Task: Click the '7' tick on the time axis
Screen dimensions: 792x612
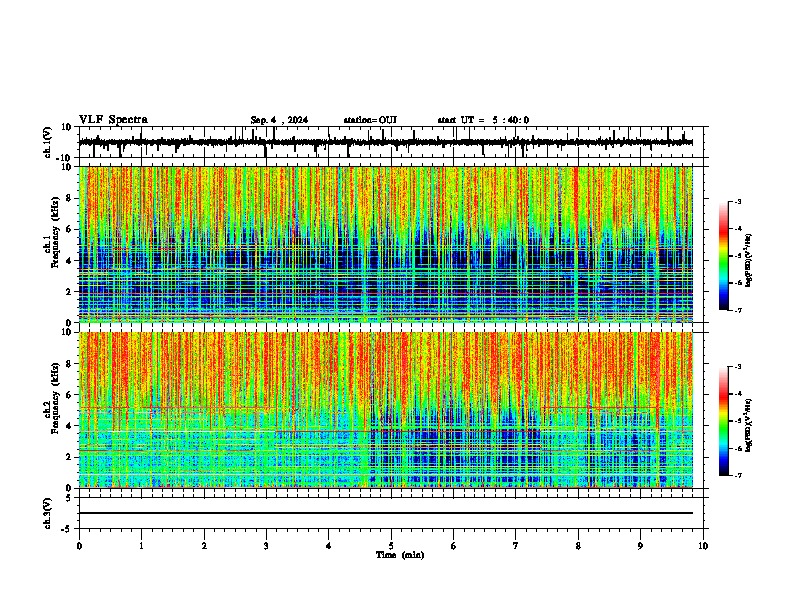Action: (516, 546)
